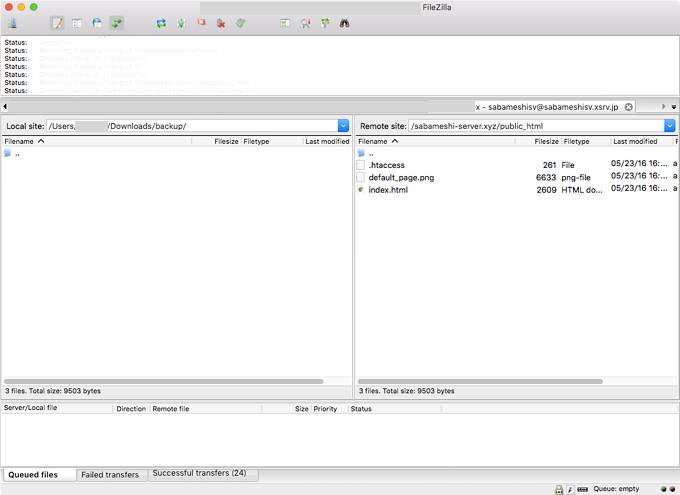Click the png-file filetype cell
This screenshot has height=495, width=680.
click(x=576, y=177)
